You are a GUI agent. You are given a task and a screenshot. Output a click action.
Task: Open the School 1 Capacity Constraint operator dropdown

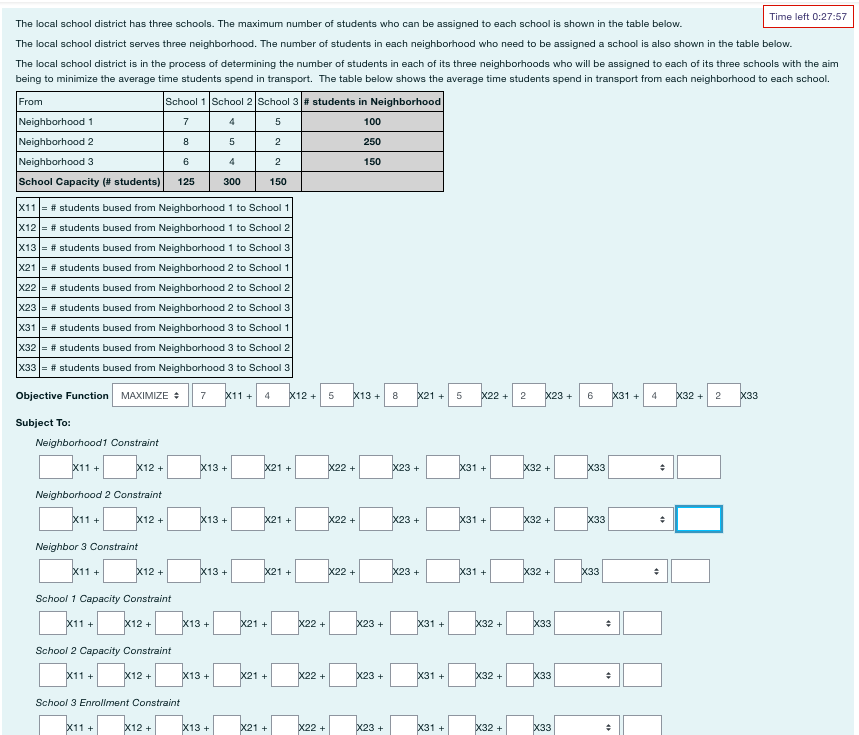(587, 623)
